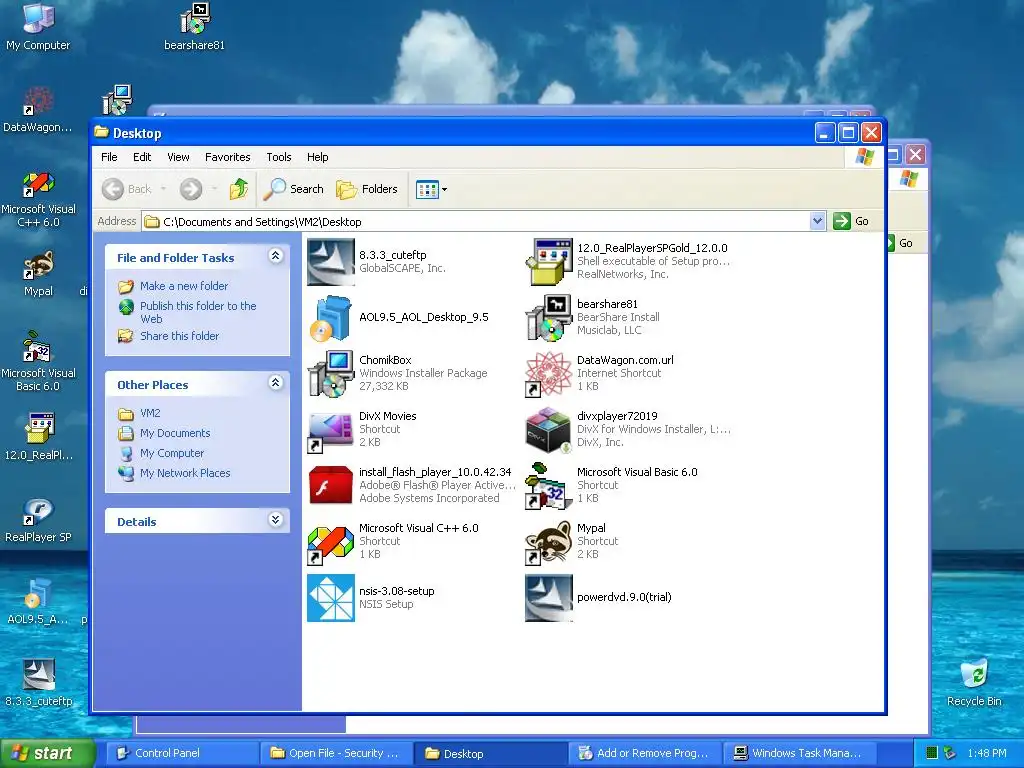The image size is (1024, 768).
Task: Select DataWagon.com.url internet shortcut in folder window
Action: (x=549, y=374)
